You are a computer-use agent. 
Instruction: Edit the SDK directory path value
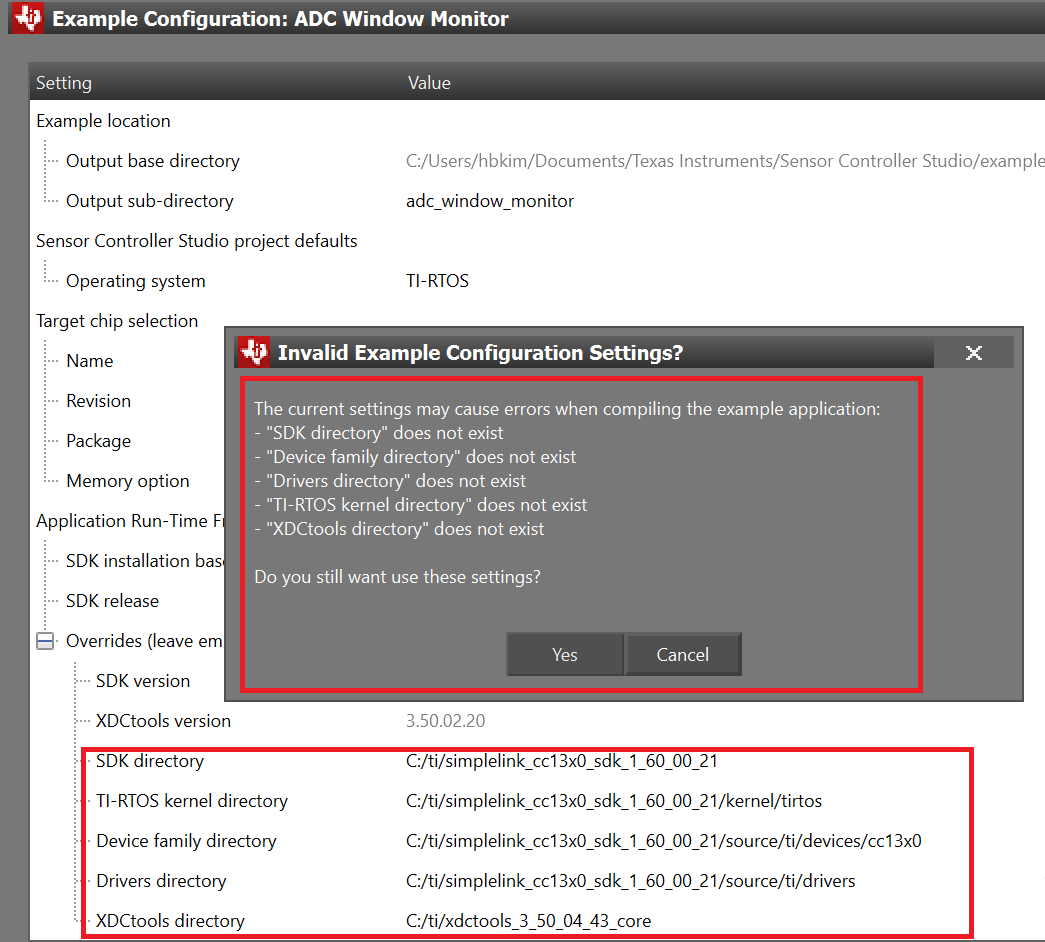(x=562, y=761)
